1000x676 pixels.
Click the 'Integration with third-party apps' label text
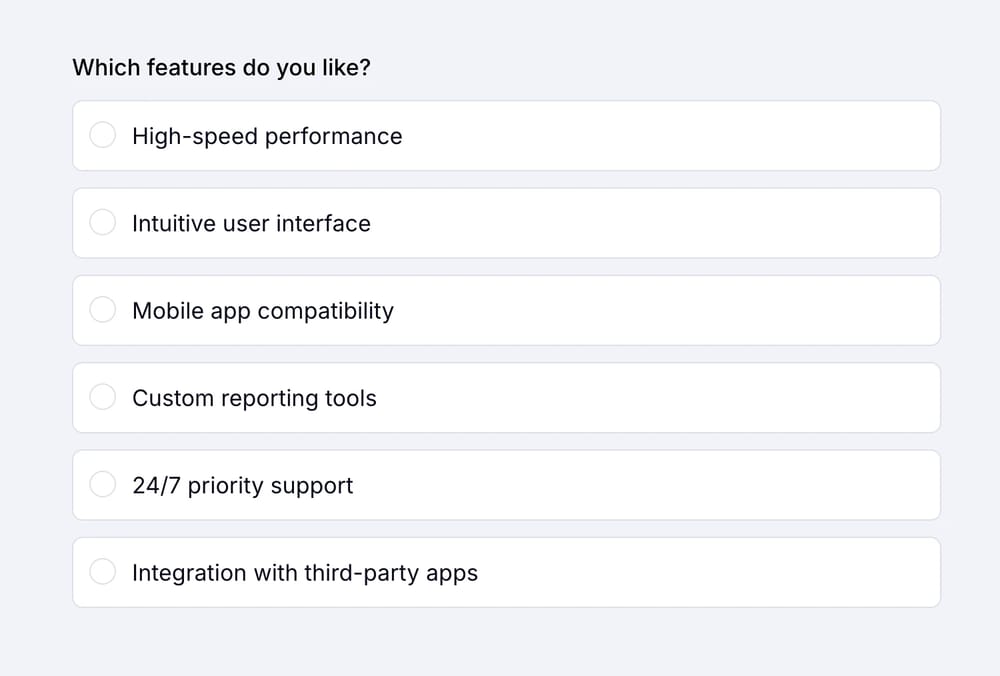(x=305, y=573)
